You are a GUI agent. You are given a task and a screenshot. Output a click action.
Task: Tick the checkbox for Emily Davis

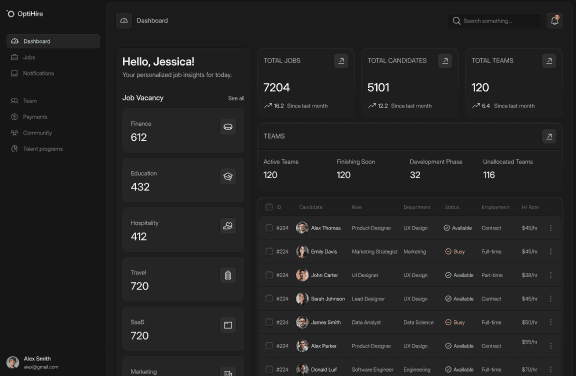coord(269,252)
